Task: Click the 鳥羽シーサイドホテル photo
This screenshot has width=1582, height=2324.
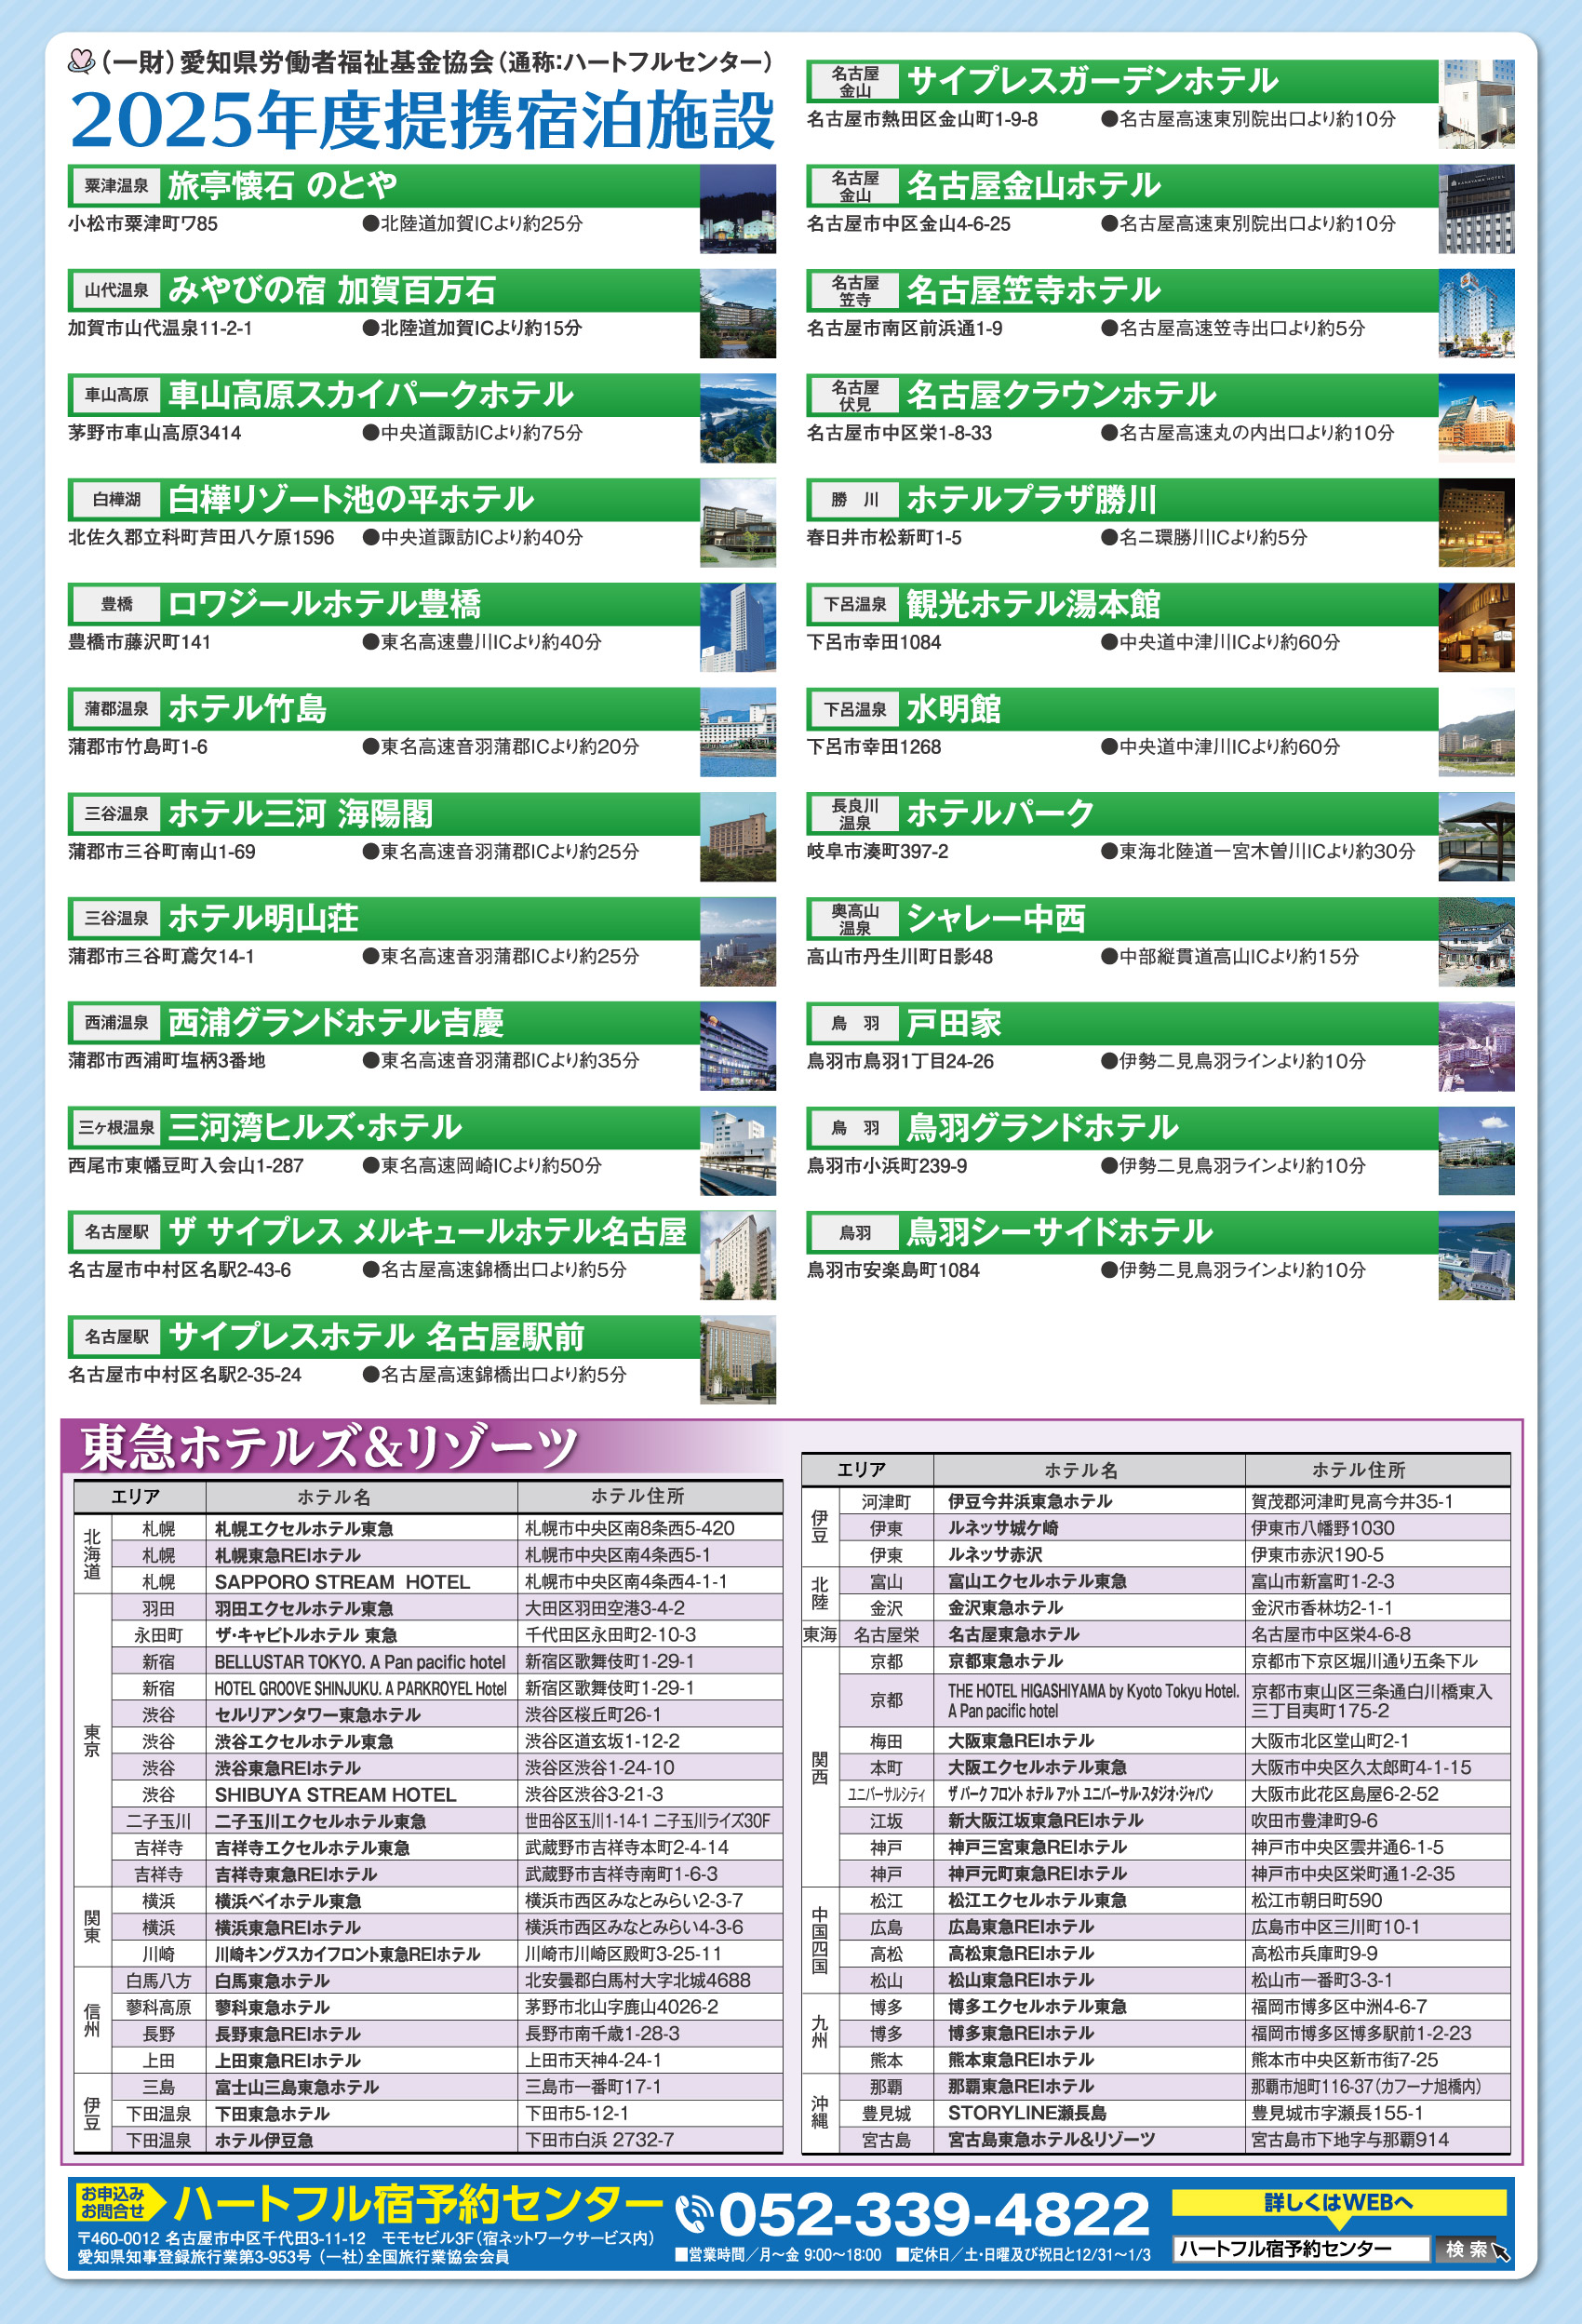Action: point(1476,1256)
